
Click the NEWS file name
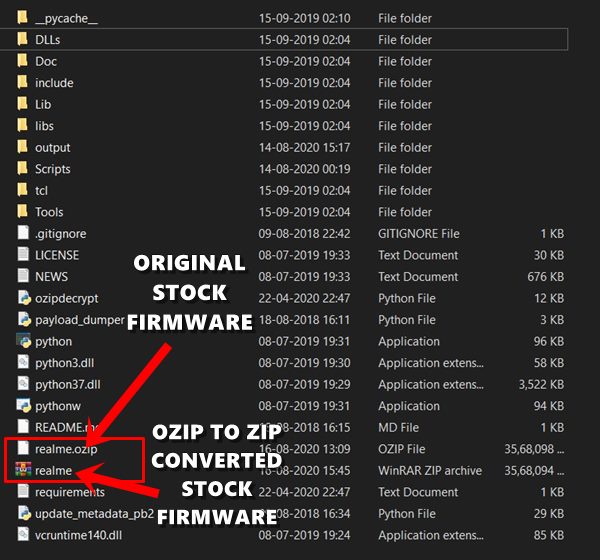[x=51, y=277]
